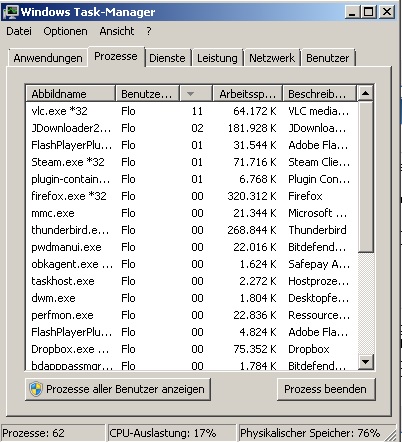Viewport: 402px width, 442px height.
Task: Click the CPU value 02 for JDownloader2
Action: (x=197, y=128)
